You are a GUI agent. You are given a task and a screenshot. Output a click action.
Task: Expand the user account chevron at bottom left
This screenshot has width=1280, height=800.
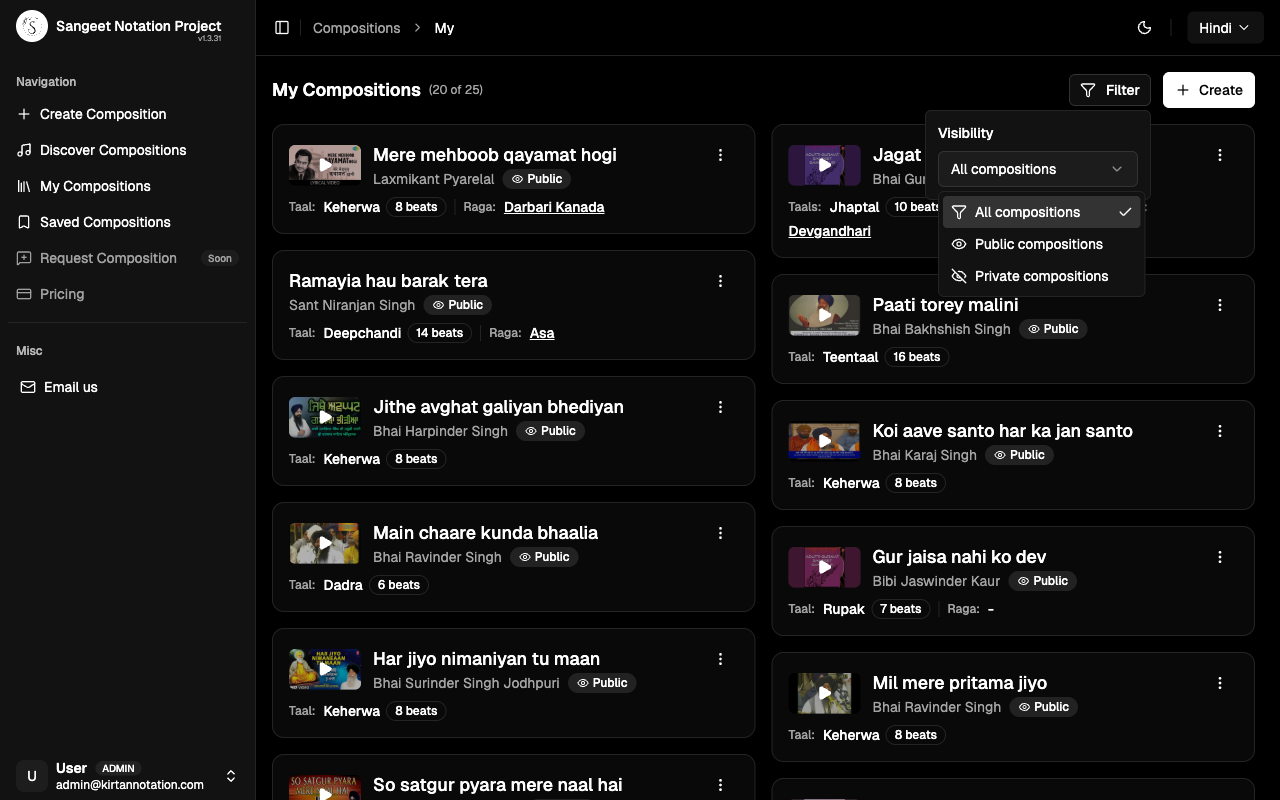(x=231, y=776)
